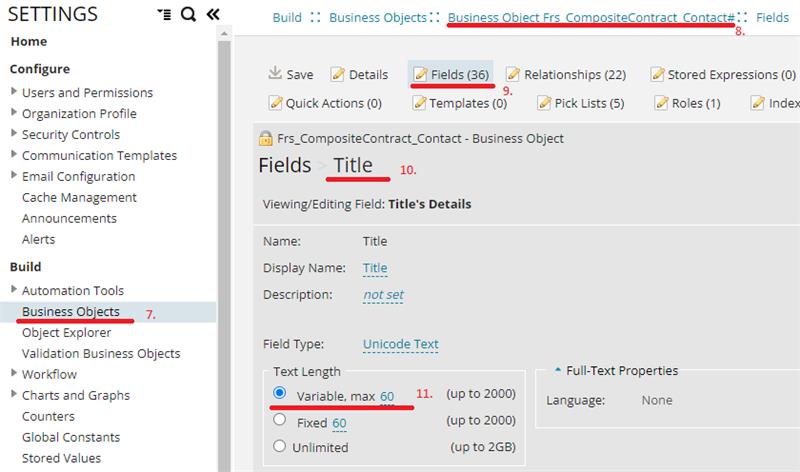The image size is (800, 472).
Task: Select the Variable max text length radio
Action: (x=280, y=395)
